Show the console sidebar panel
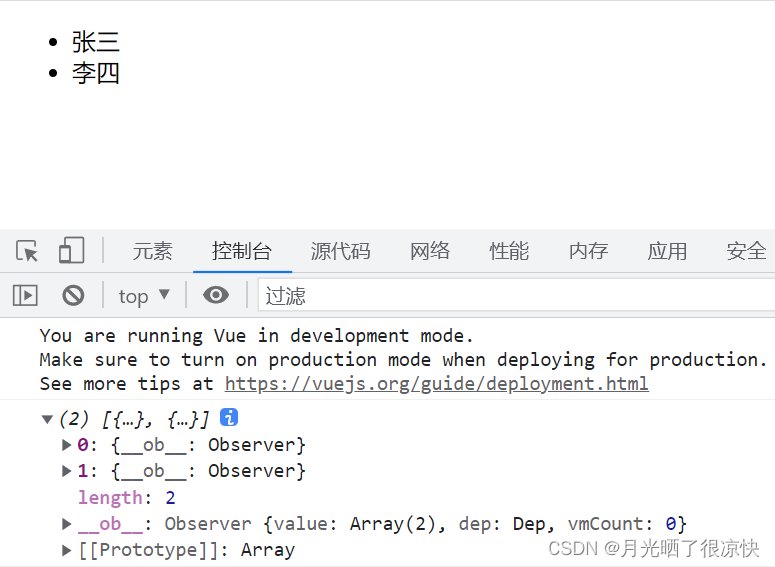 click(x=25, y=295)
